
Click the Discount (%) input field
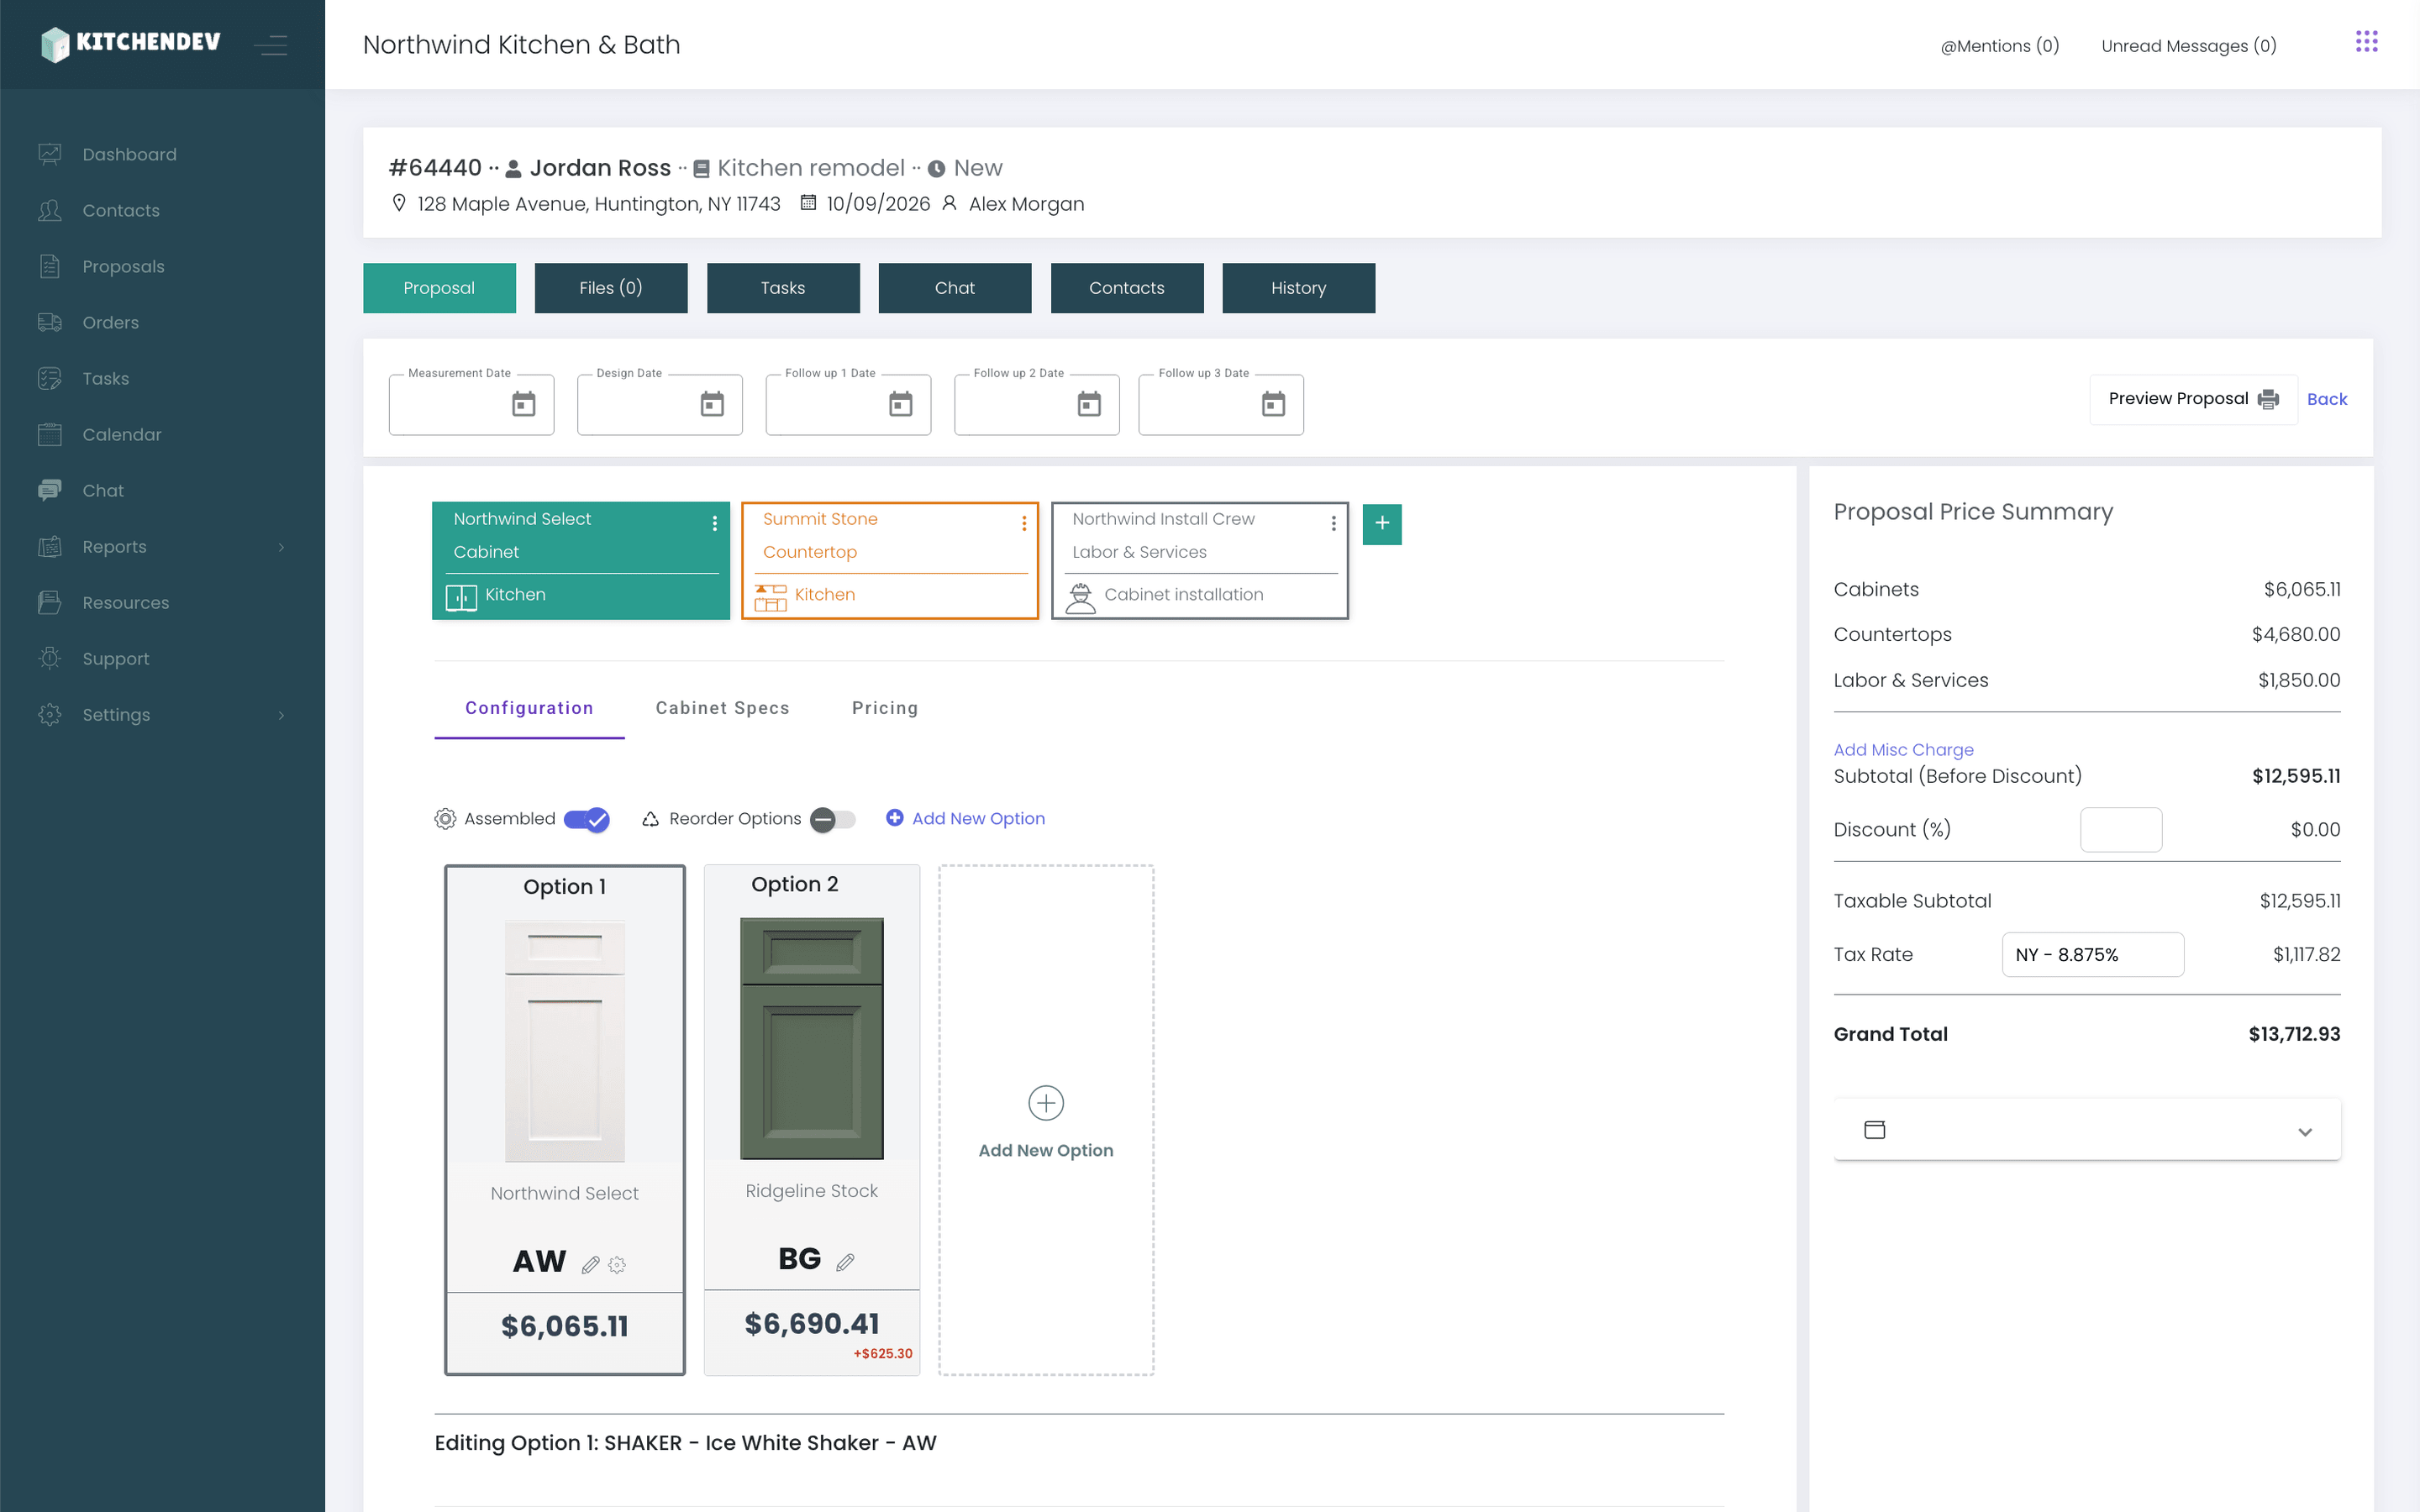(2120, 829)
